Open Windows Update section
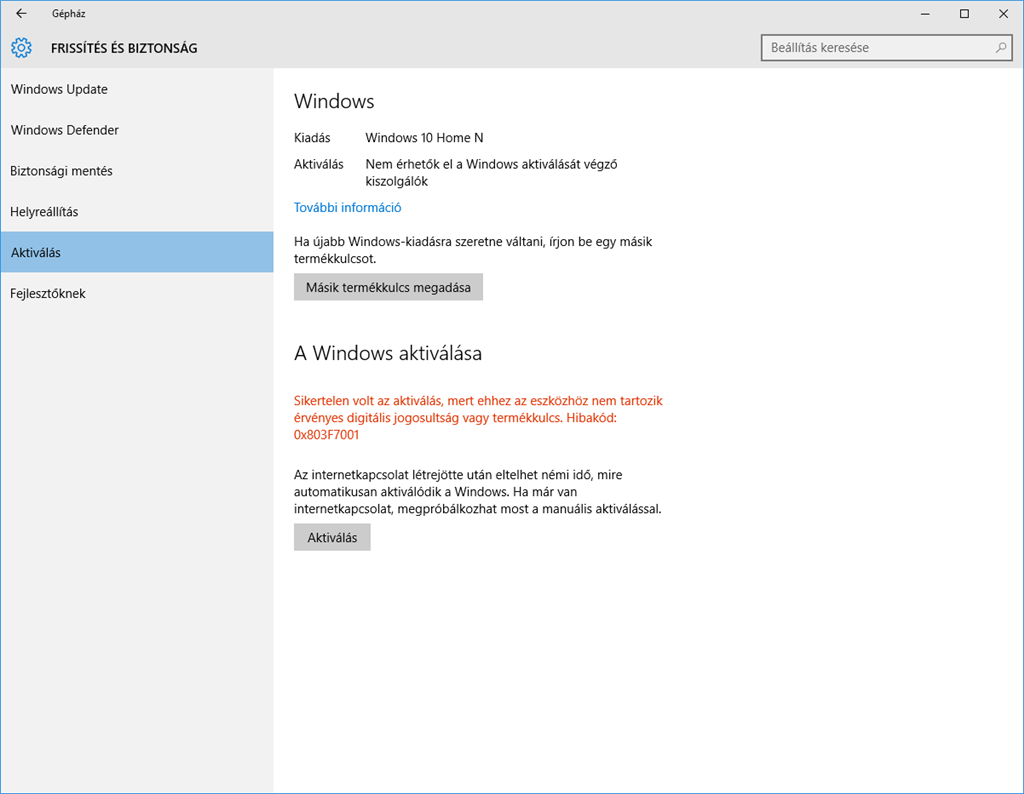The image size is (1024, 794). pos(137,89)
